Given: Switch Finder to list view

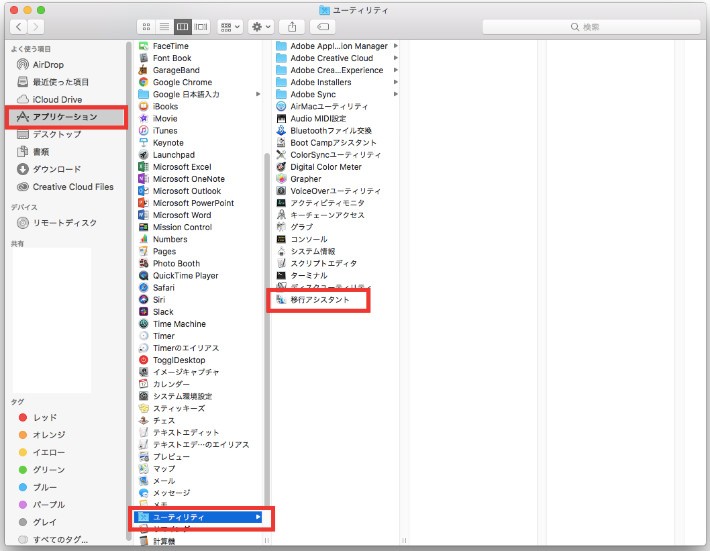Looking at the screenshot, I should coord(164,27).
